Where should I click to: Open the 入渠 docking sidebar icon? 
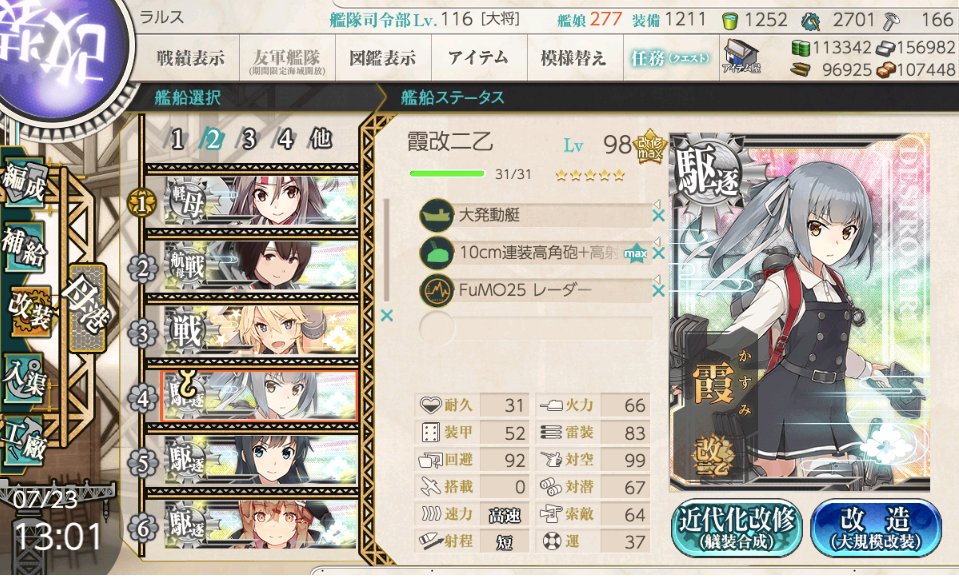click(24, 377)
